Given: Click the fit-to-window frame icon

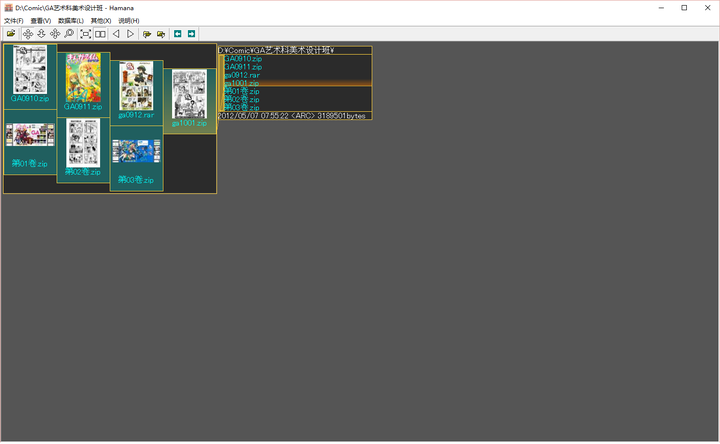Looking at the screenshot, I should click(x=85, y=34).
